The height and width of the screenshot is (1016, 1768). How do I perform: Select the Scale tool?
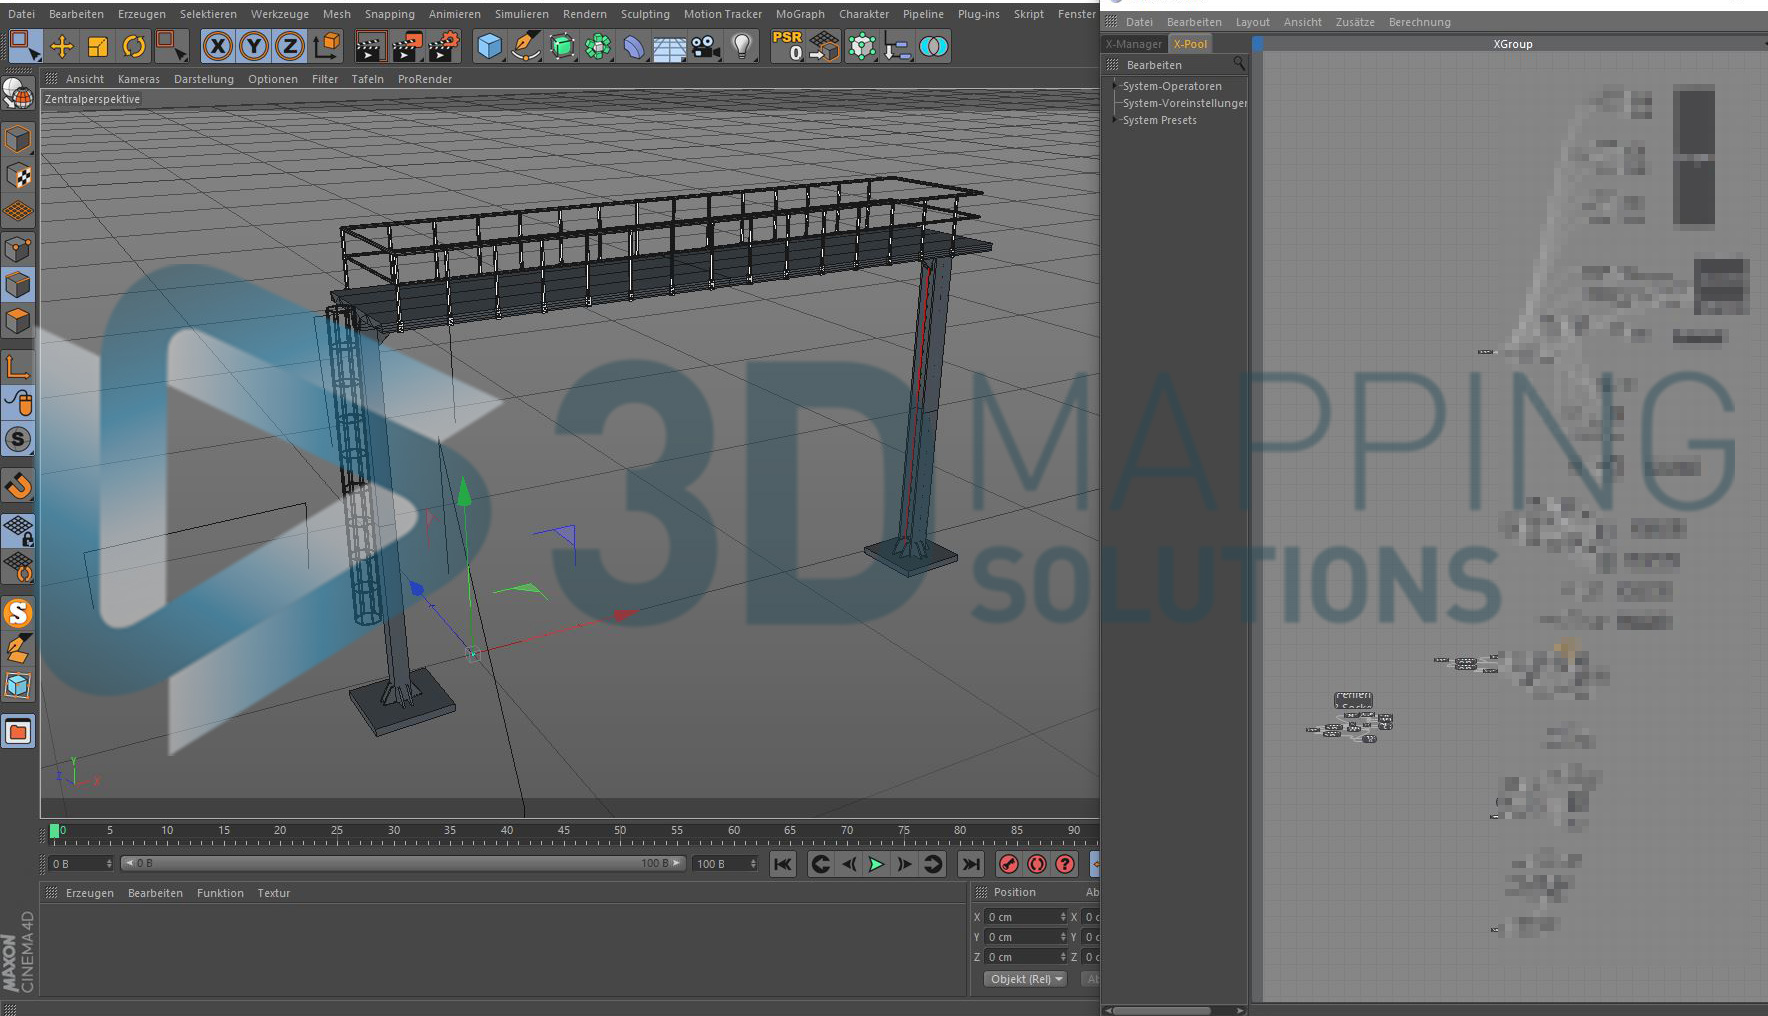[x=98, y=46]
